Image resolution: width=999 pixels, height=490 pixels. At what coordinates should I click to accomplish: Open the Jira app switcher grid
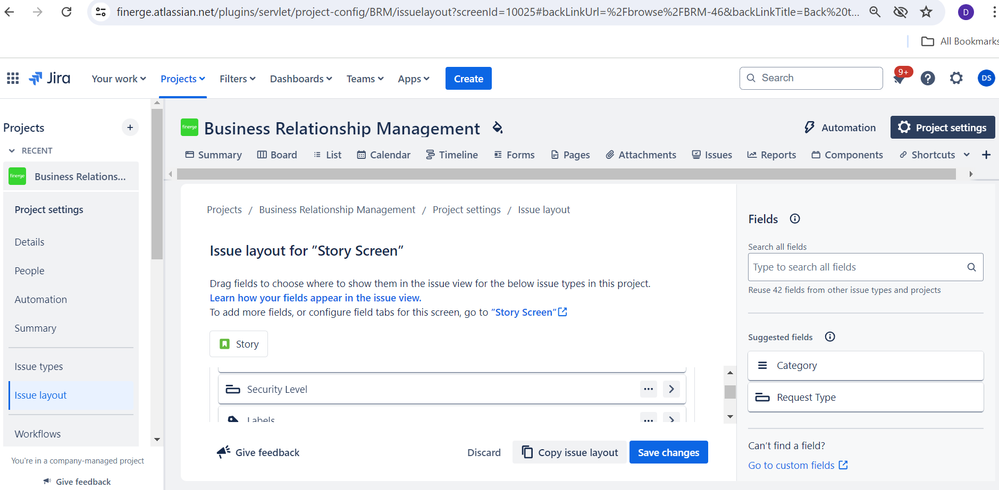tap(13, 78)
